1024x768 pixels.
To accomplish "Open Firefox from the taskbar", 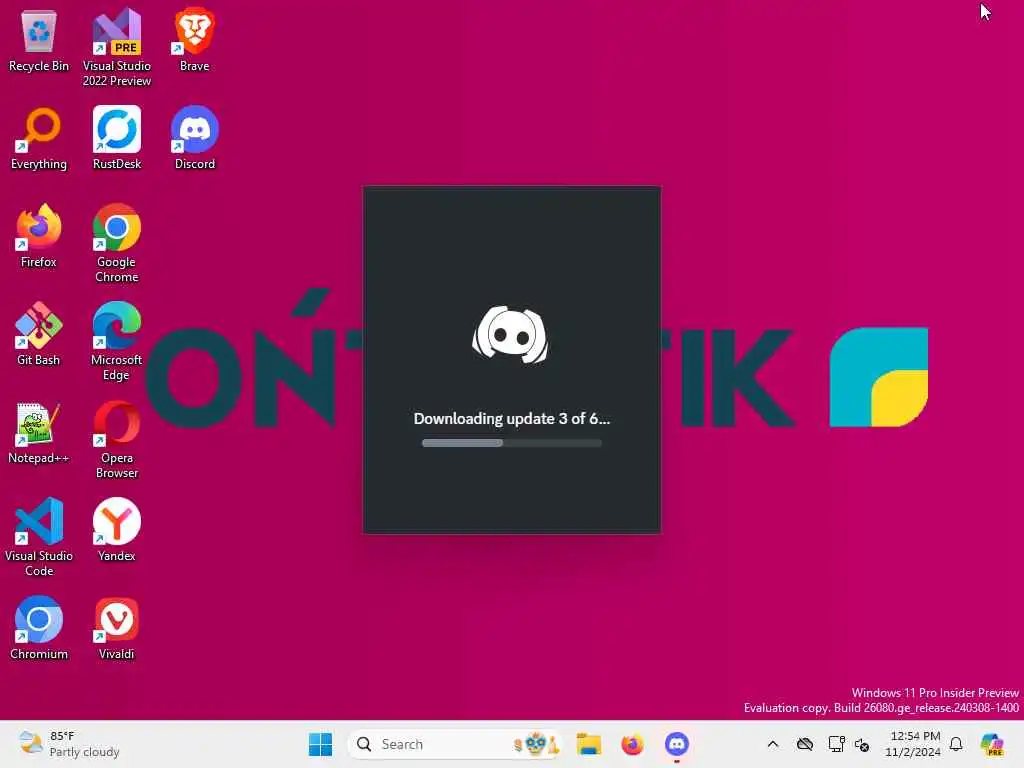I will [x=632, y=744].
